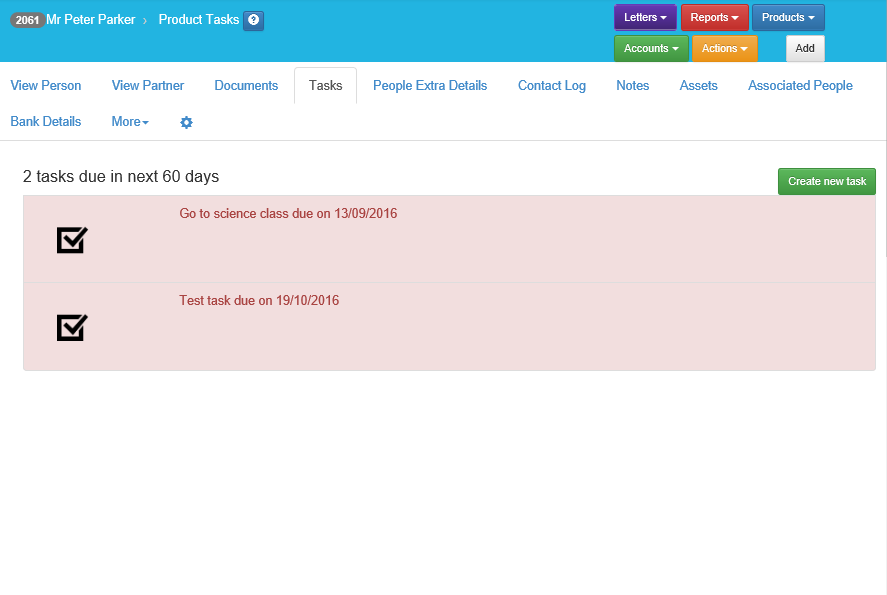
Task: Go to the View Person tab
Action: tap(46, 86)
